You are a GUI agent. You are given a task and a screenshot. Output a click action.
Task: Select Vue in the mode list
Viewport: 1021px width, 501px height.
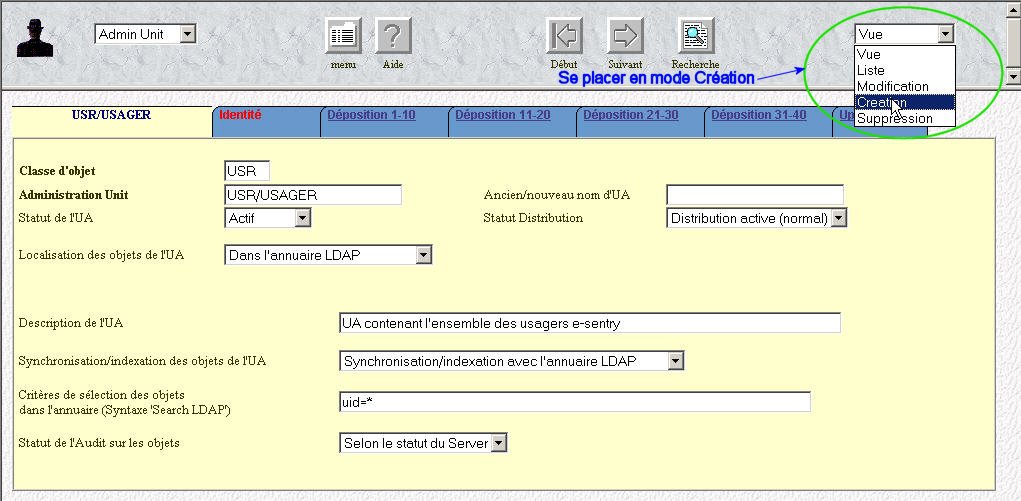(904, 54)
